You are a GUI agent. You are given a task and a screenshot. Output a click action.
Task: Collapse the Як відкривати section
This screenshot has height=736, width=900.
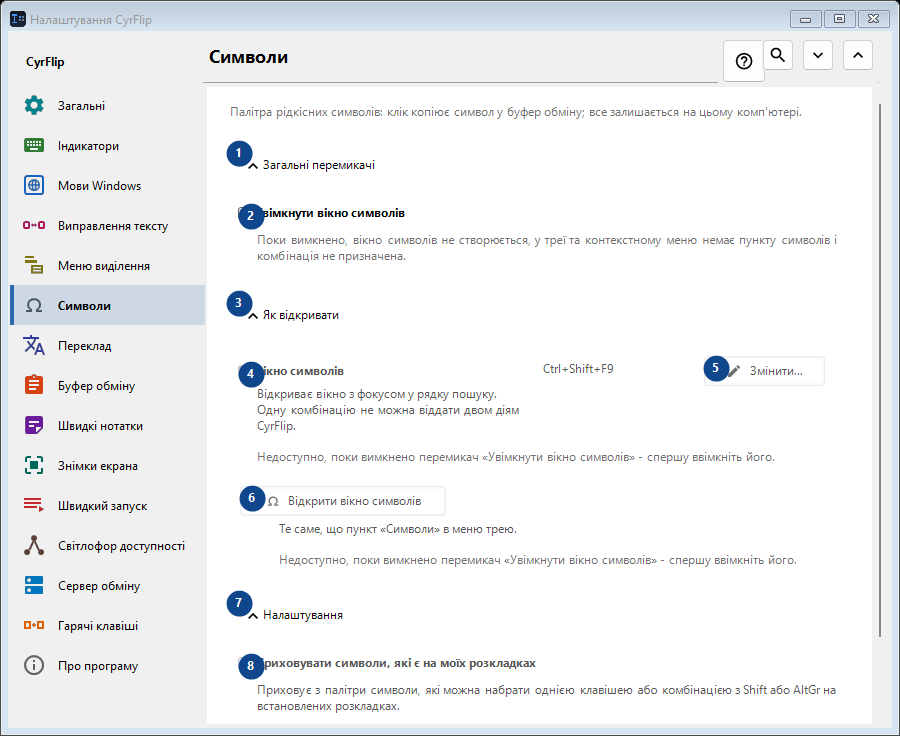(x=253, y=316)
